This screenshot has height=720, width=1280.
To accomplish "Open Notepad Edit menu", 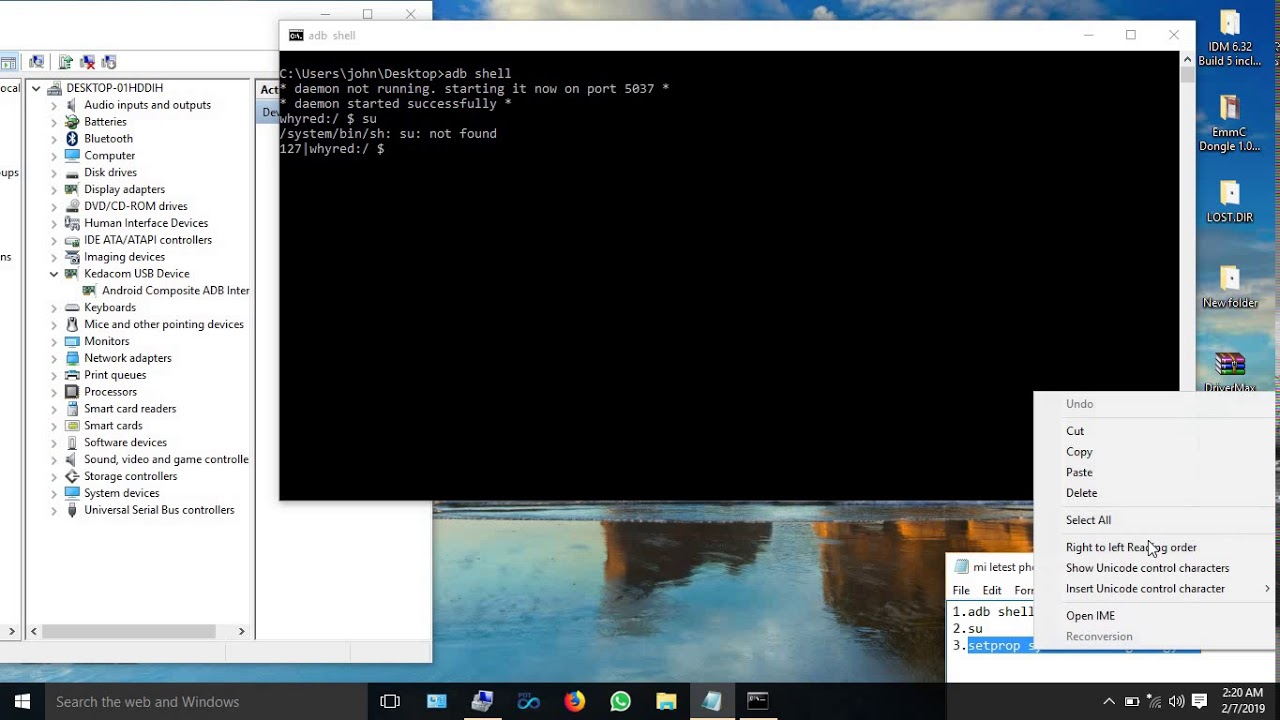I will 992,591.
